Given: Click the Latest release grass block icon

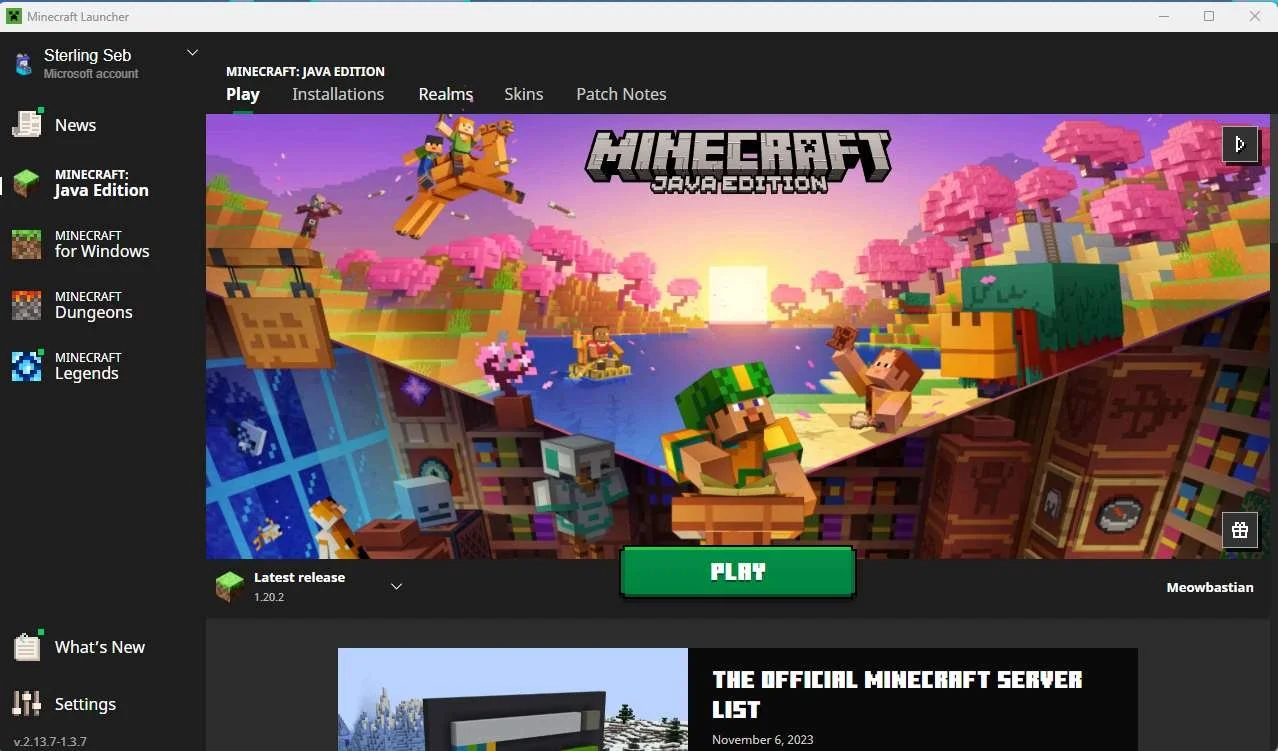Looking at the screenshot, I should pos(230,586).
